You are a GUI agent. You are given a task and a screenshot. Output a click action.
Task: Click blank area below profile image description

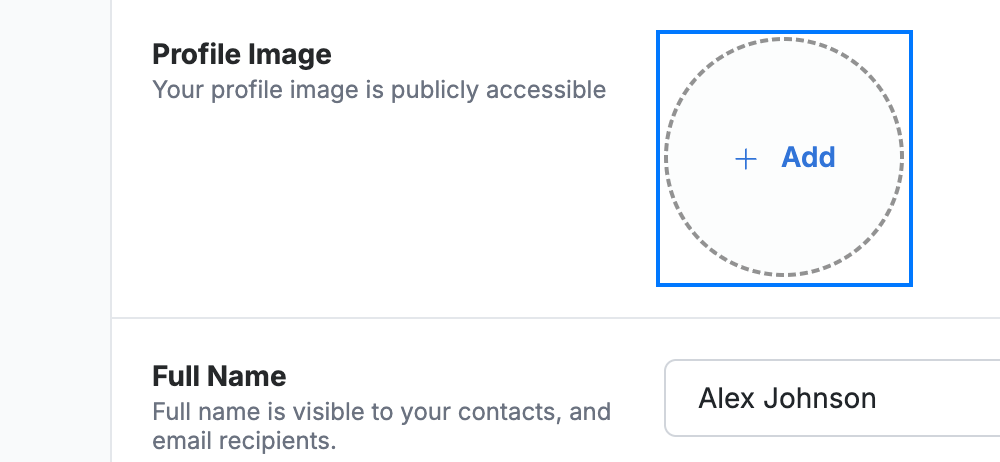379,204
